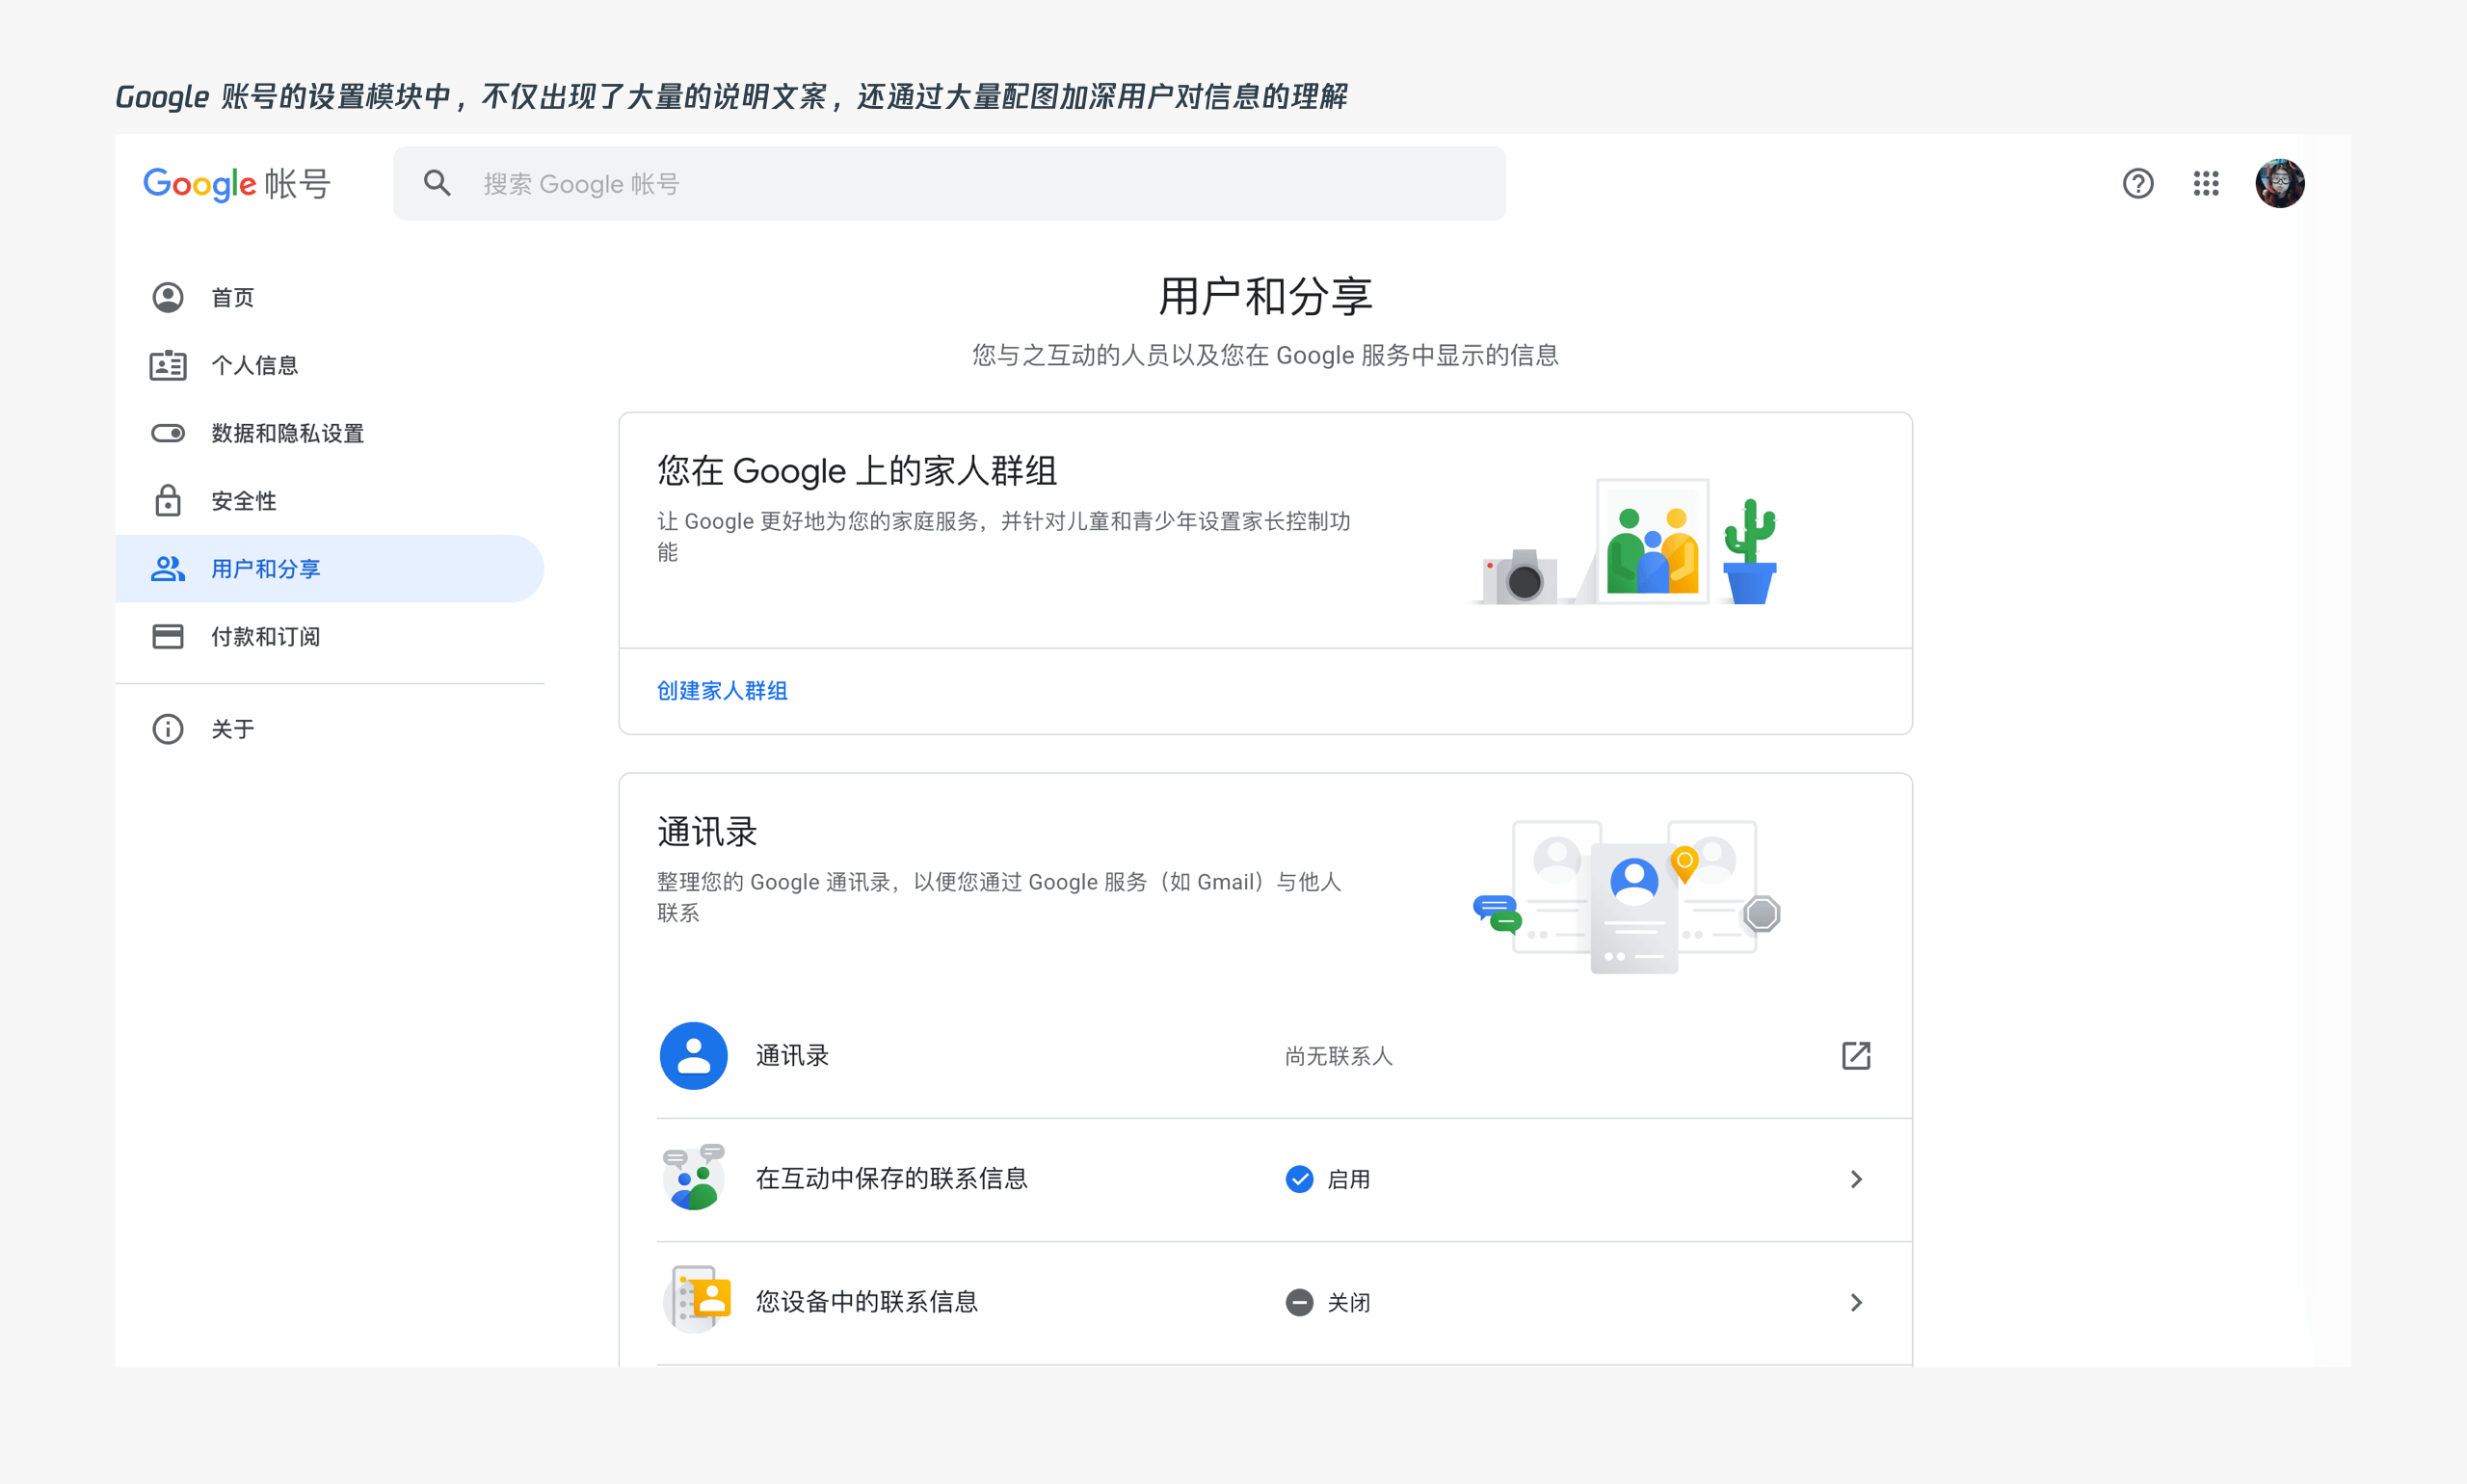Click the 付款和订阅 card icon
The image size is (2467, 1484).
point(168,637)
